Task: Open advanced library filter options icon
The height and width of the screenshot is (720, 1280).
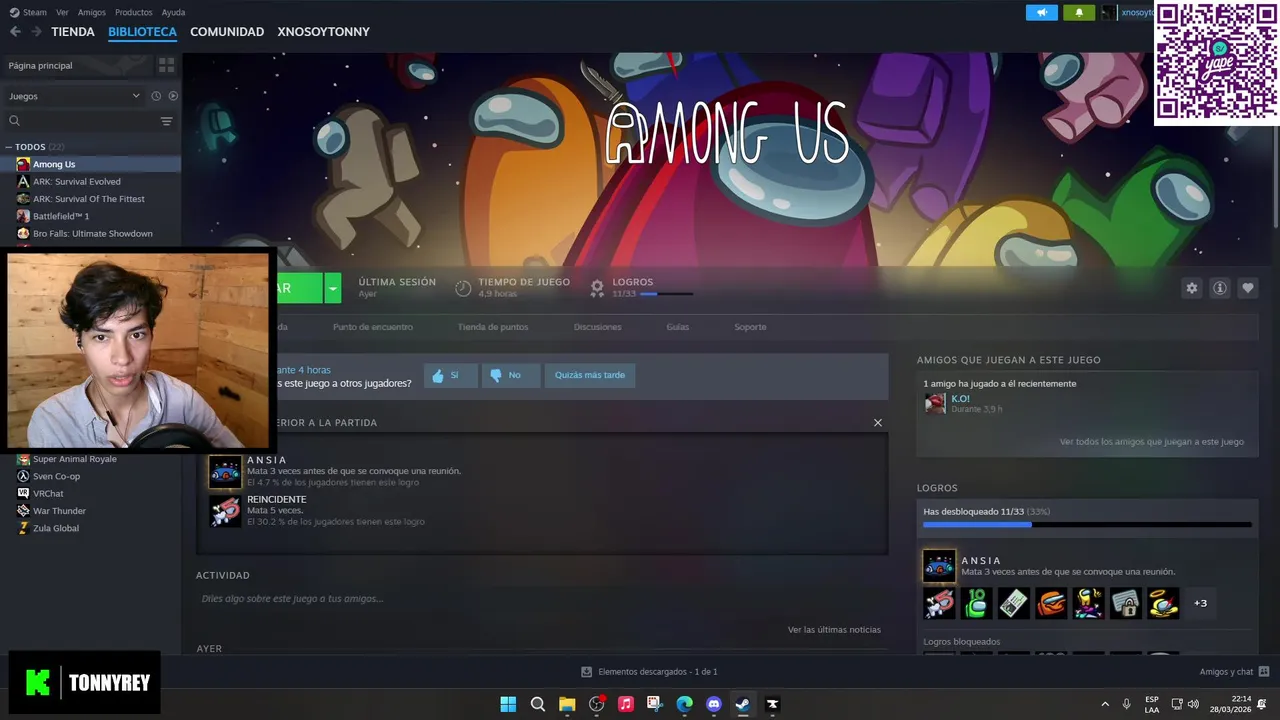Action: tap(166, 121)
